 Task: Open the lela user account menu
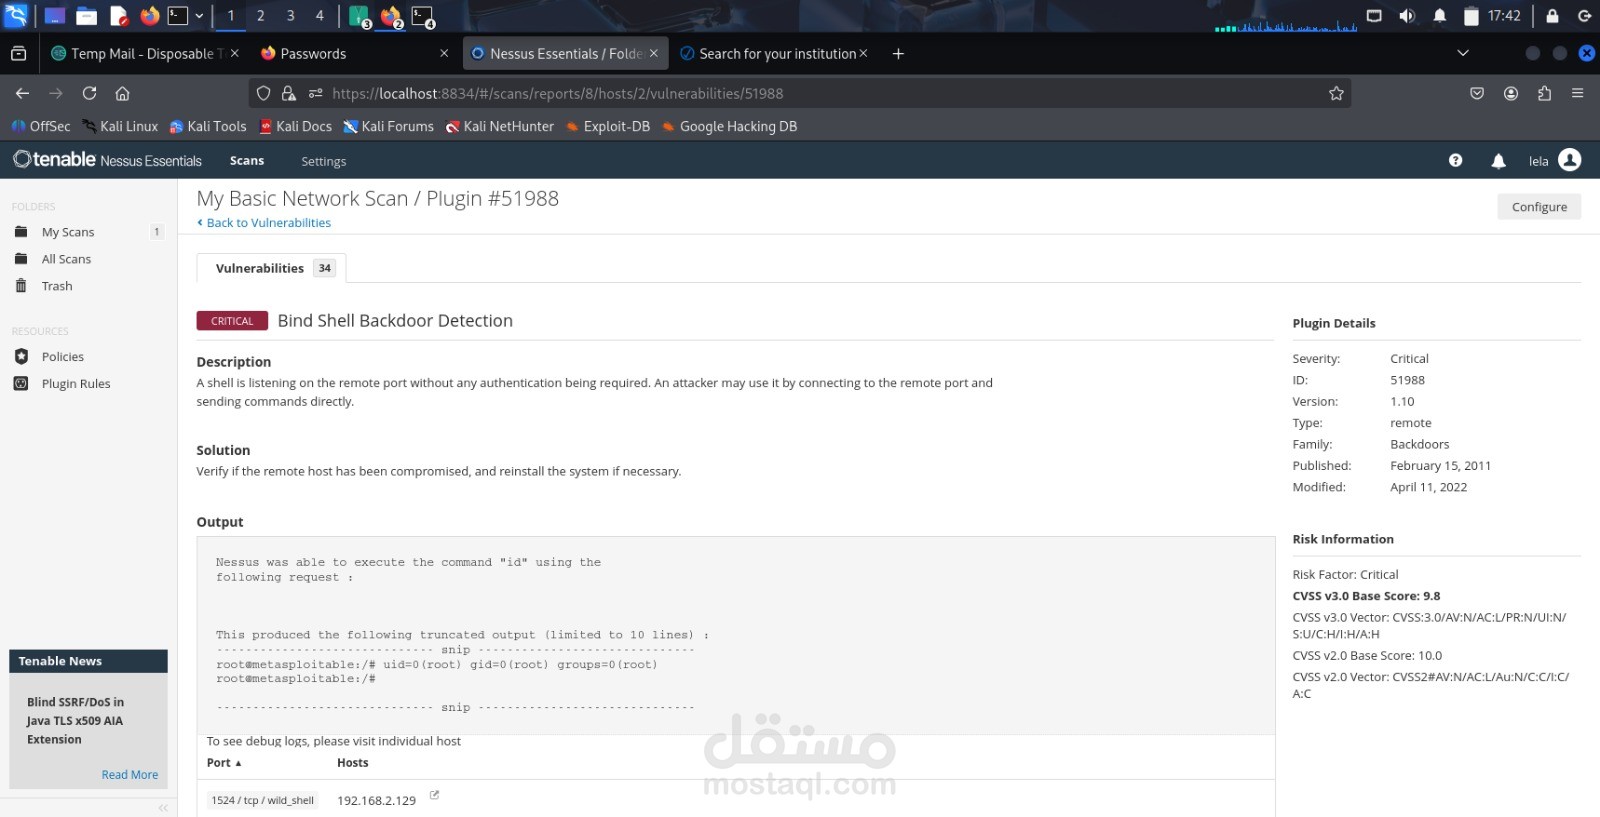coord(1554,160)
